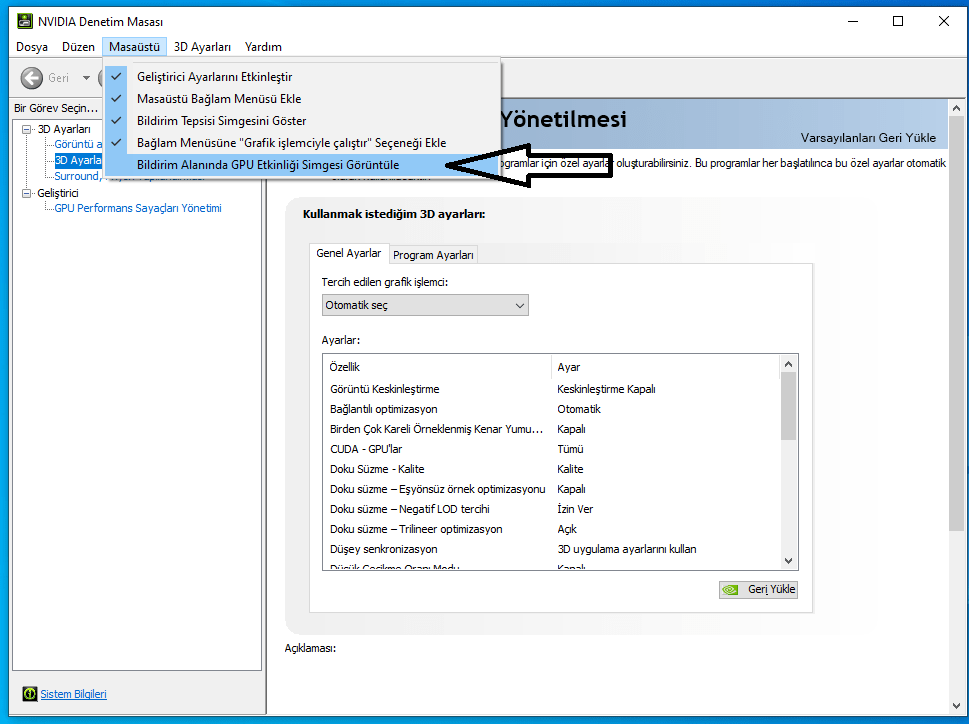Close the Masaüstü menu
Image resolution: width=969 pixels, height=724 pixels.
click(134, 47)
